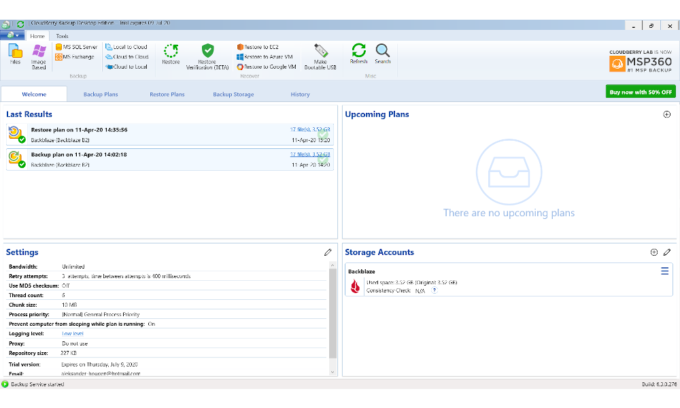Click the Refresh ribbon icon
The width and height of the screenshot is (680, 408).
pos(359,54)
